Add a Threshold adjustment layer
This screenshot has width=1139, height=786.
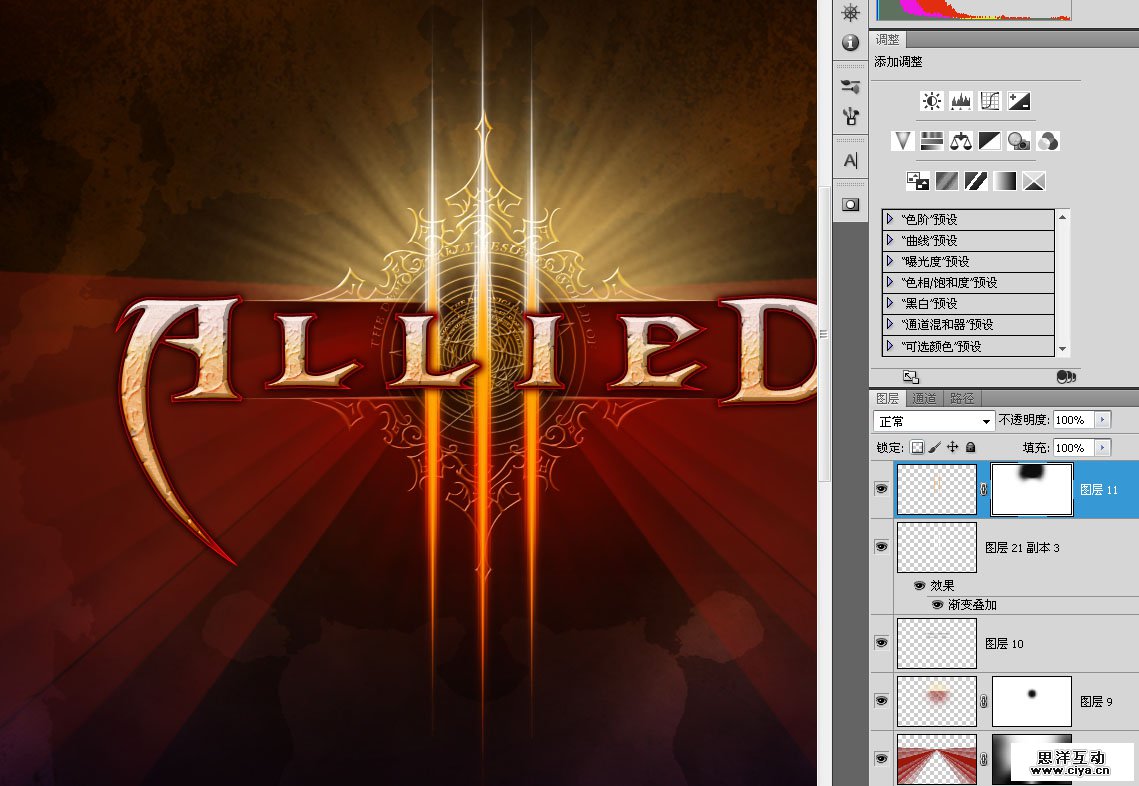pos(976,181)
